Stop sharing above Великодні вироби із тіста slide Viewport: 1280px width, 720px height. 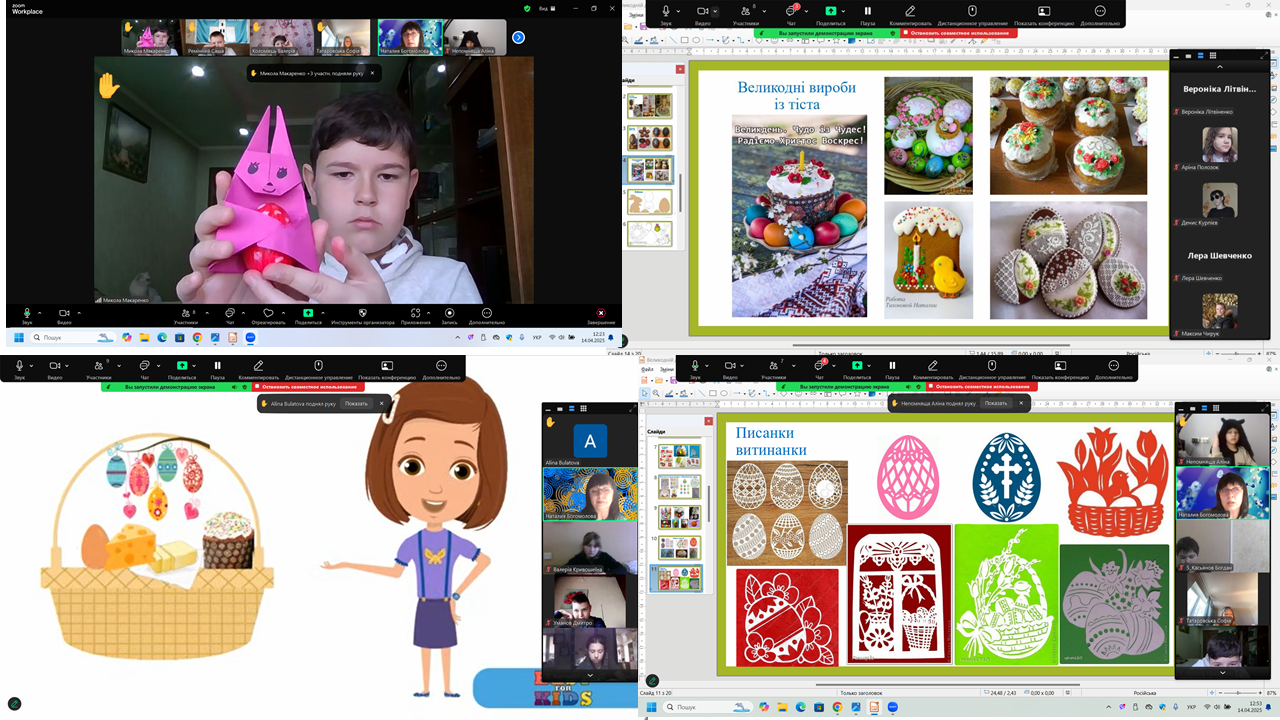[959, 32]
